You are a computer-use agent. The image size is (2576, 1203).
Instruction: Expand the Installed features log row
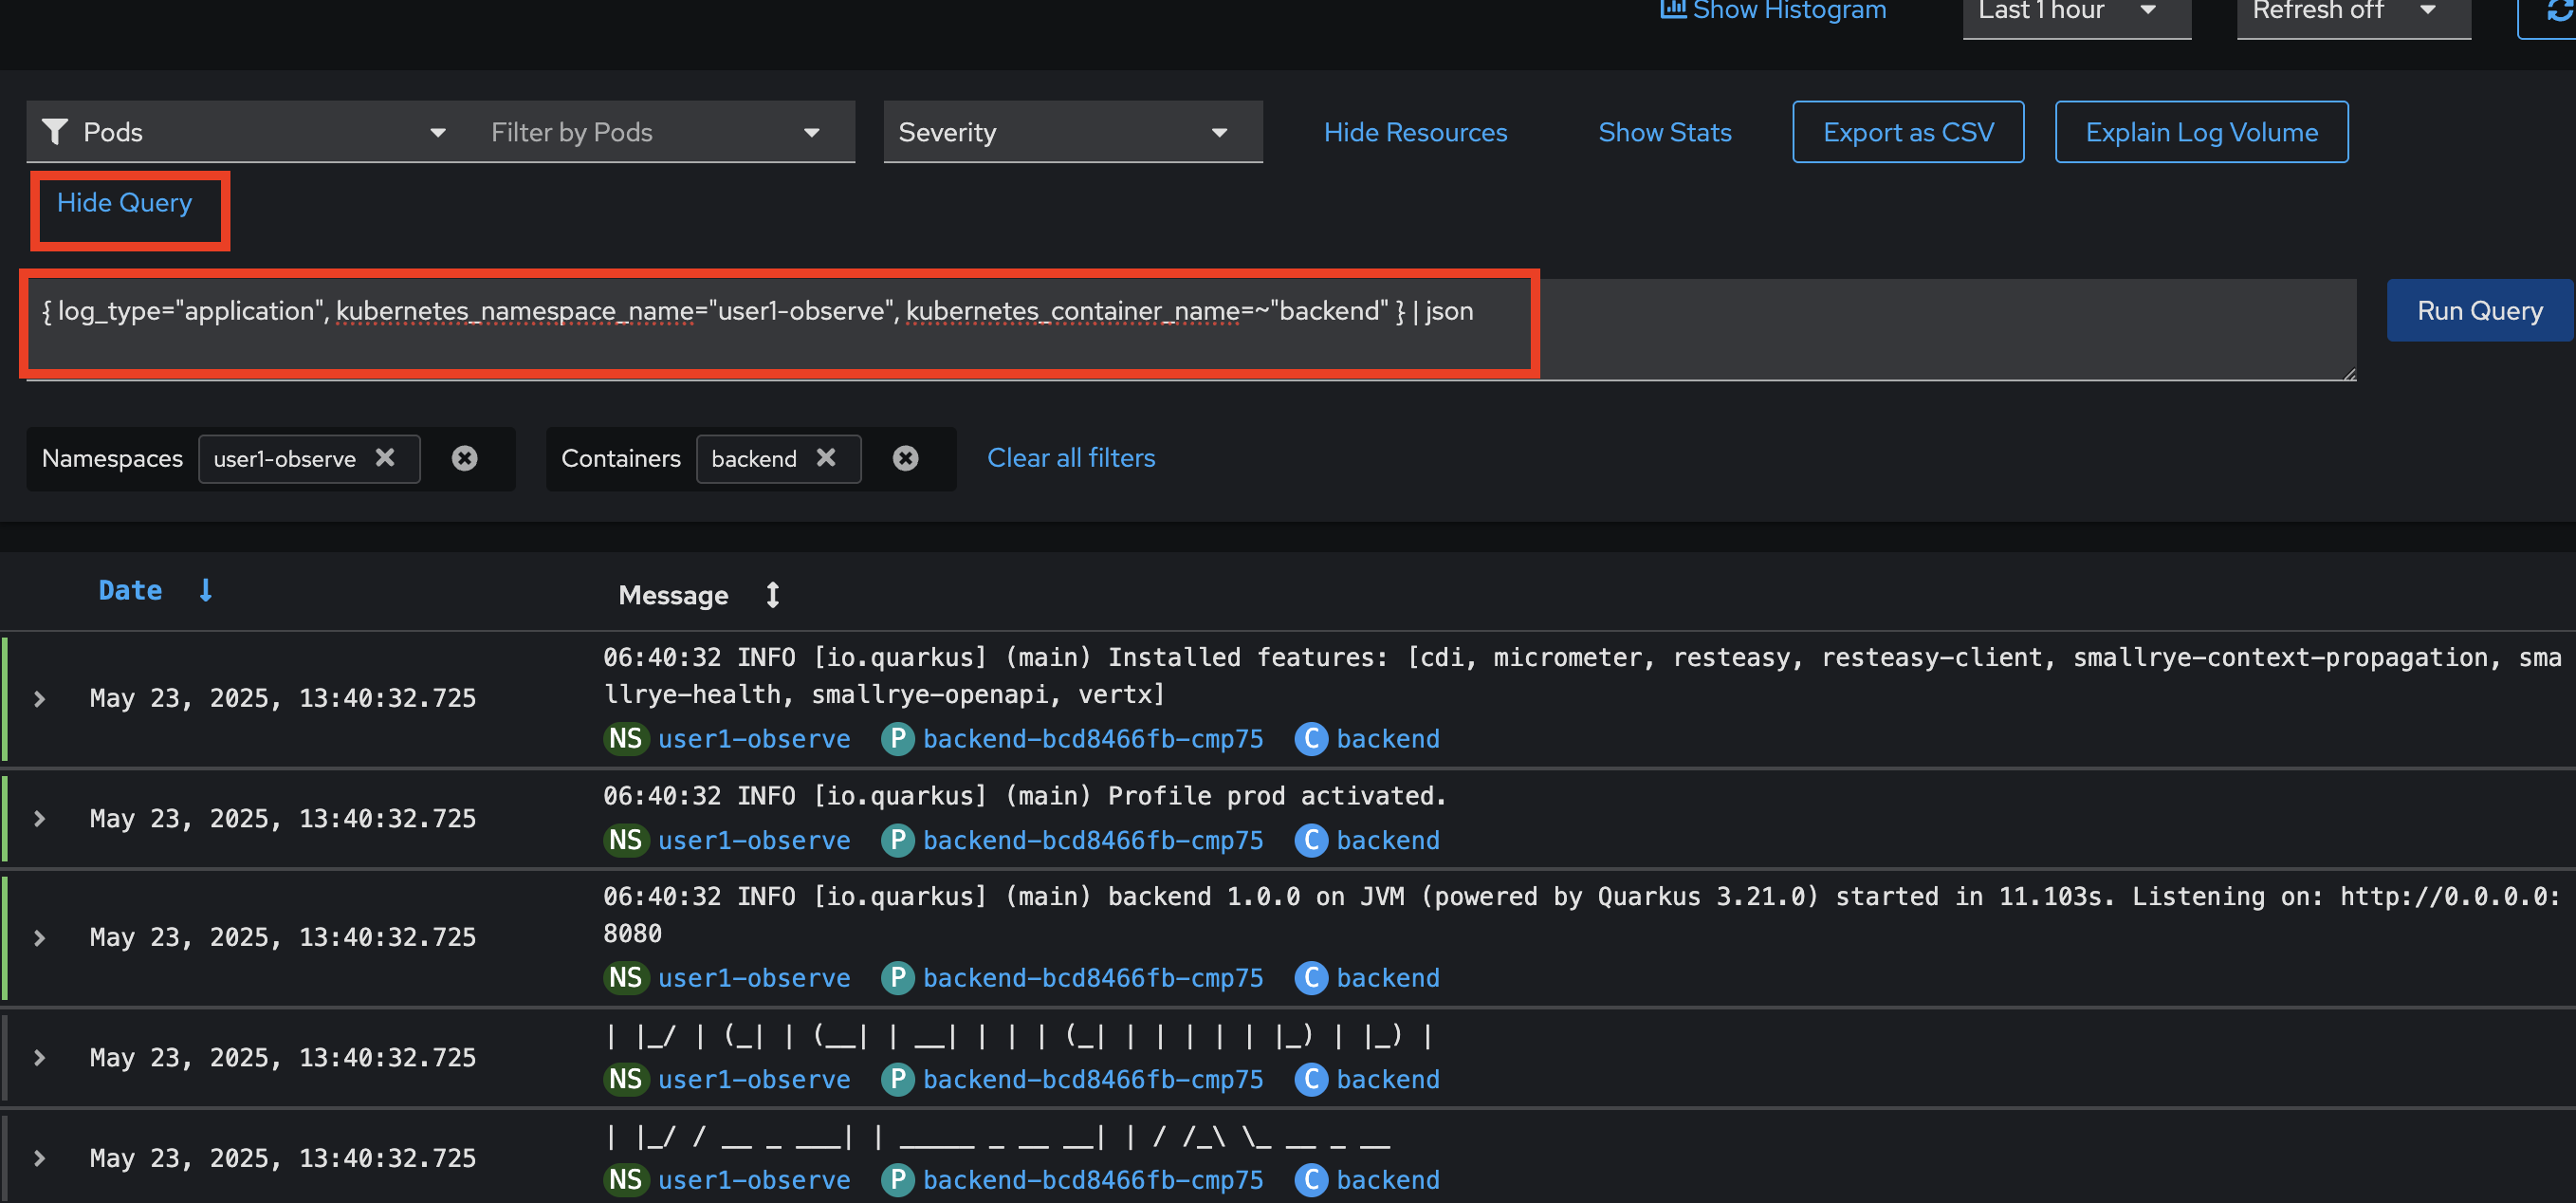click(x=40, y=698)
